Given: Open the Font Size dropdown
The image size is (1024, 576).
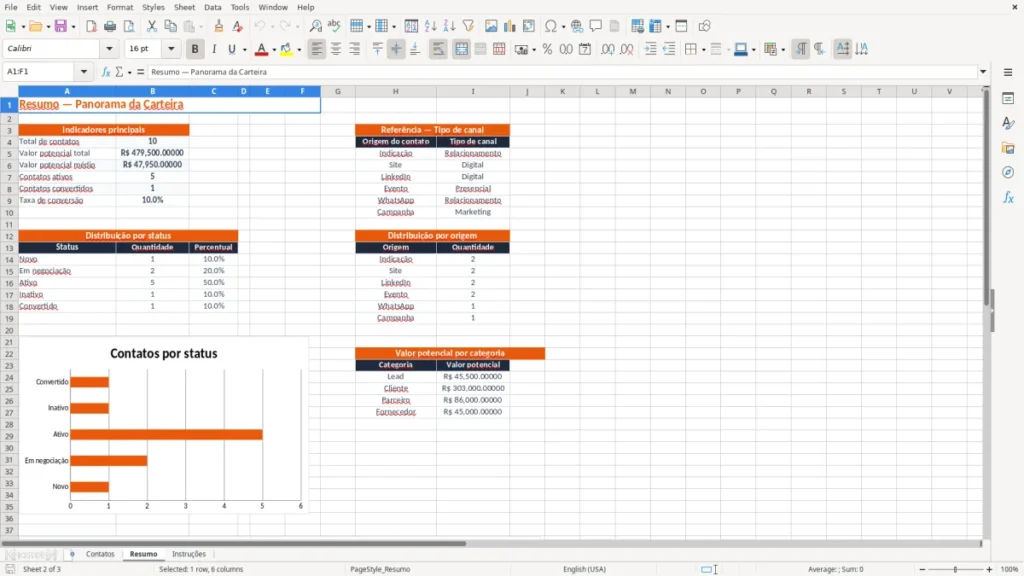Looking at the screenshot, I should coord(171,48).
